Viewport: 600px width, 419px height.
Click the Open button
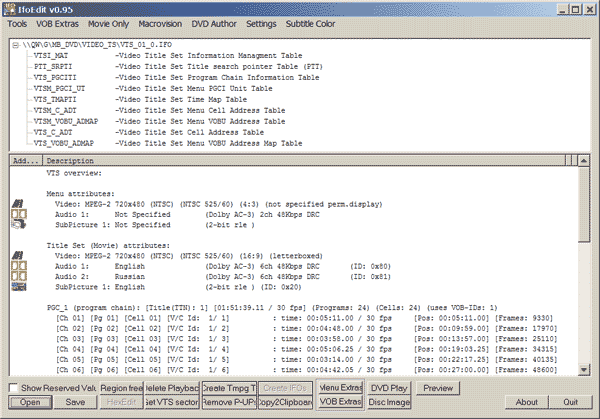[x=30, y=402]
